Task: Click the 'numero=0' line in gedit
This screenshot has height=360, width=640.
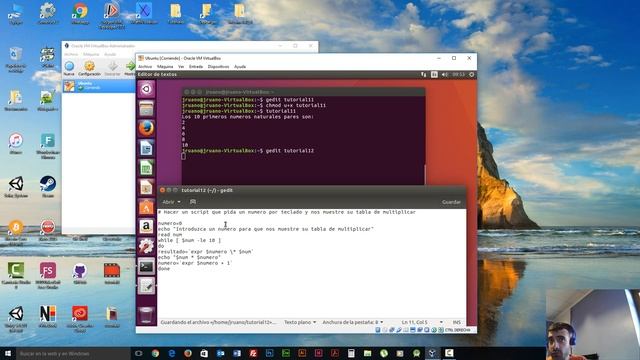Action: point(170,223)
